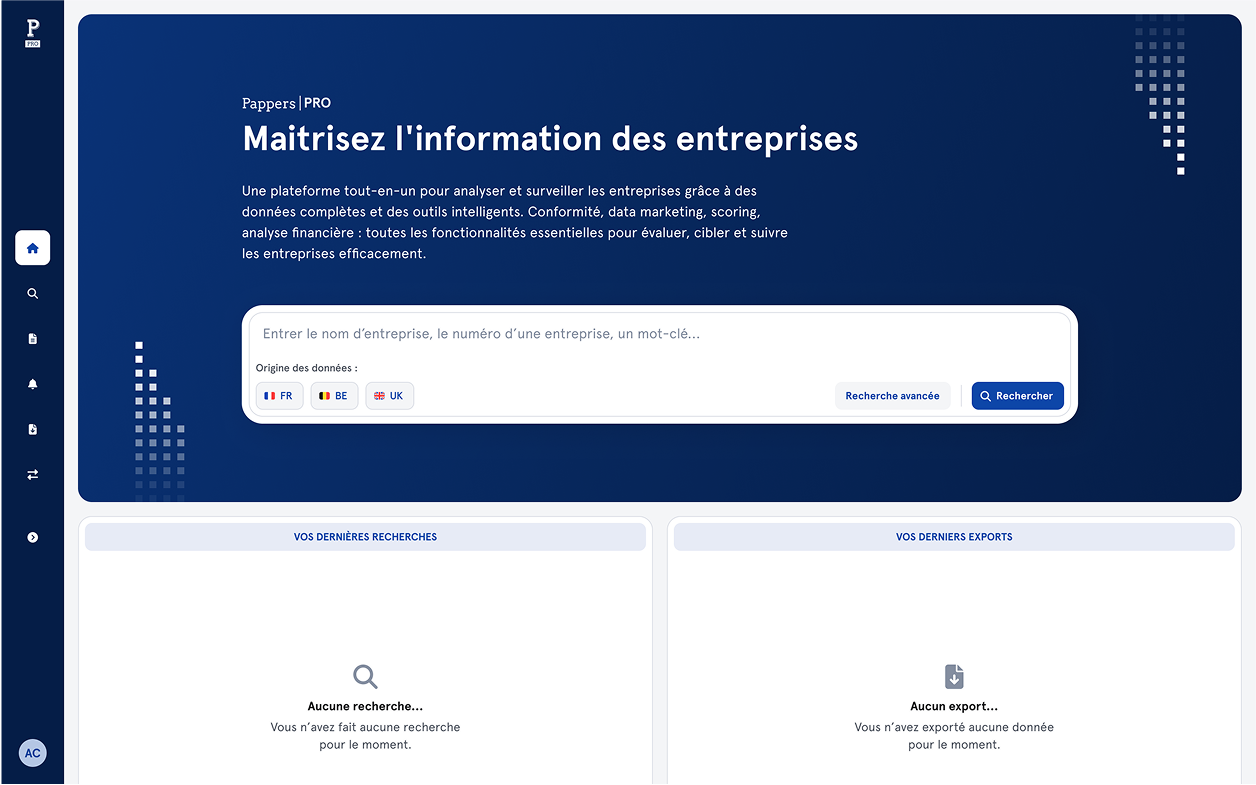Click the "Aucun export..." text

(x=954, y=706)
